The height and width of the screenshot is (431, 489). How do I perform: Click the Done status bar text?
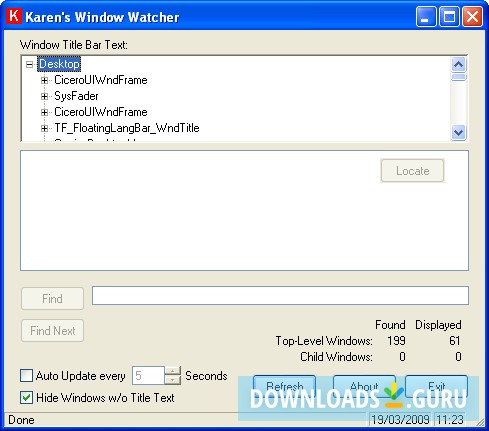[21, 420]
